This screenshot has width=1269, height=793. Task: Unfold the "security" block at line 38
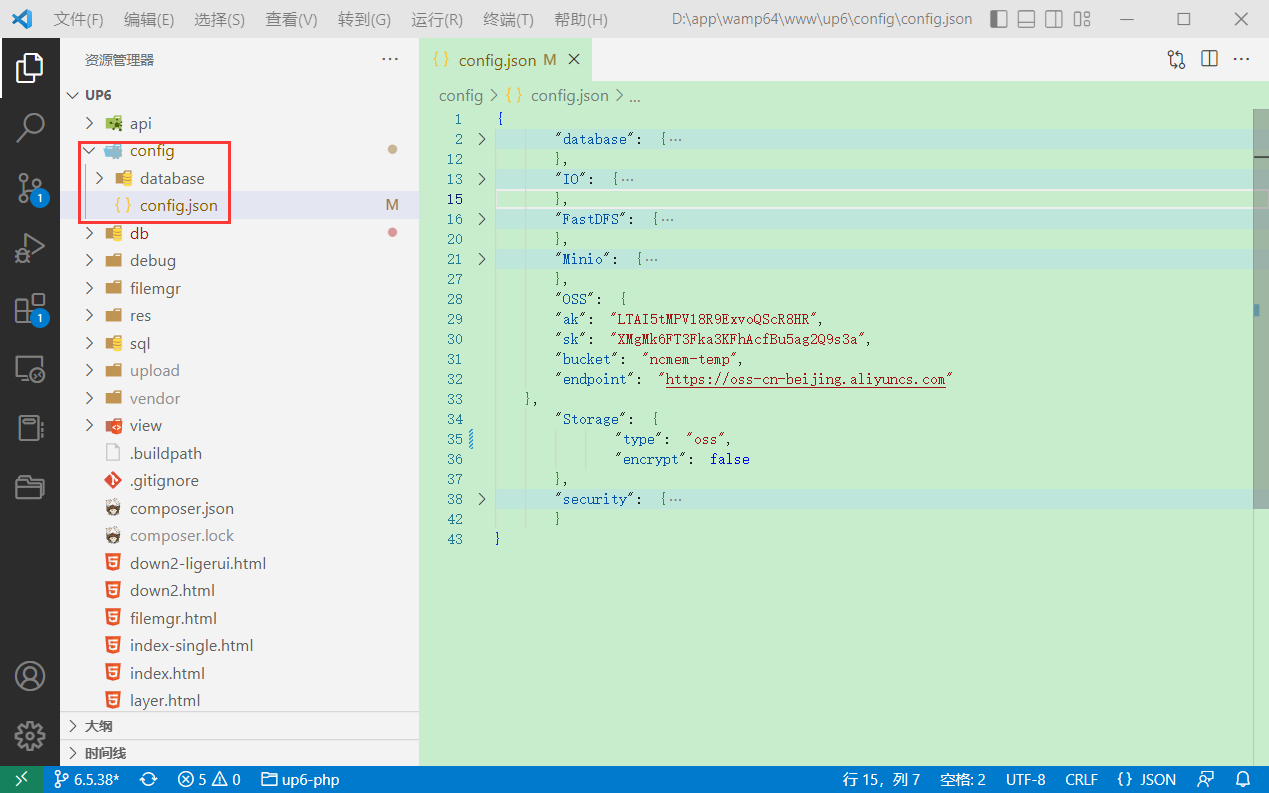click(x=481, y=499)
